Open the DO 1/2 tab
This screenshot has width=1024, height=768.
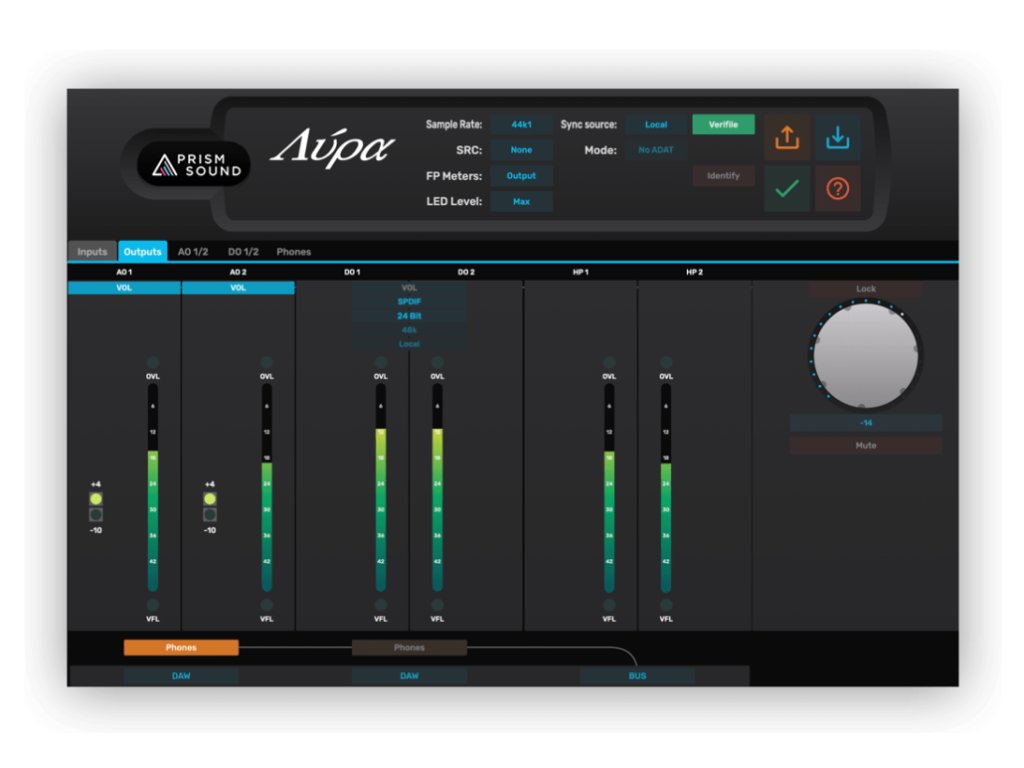[243, 251]
